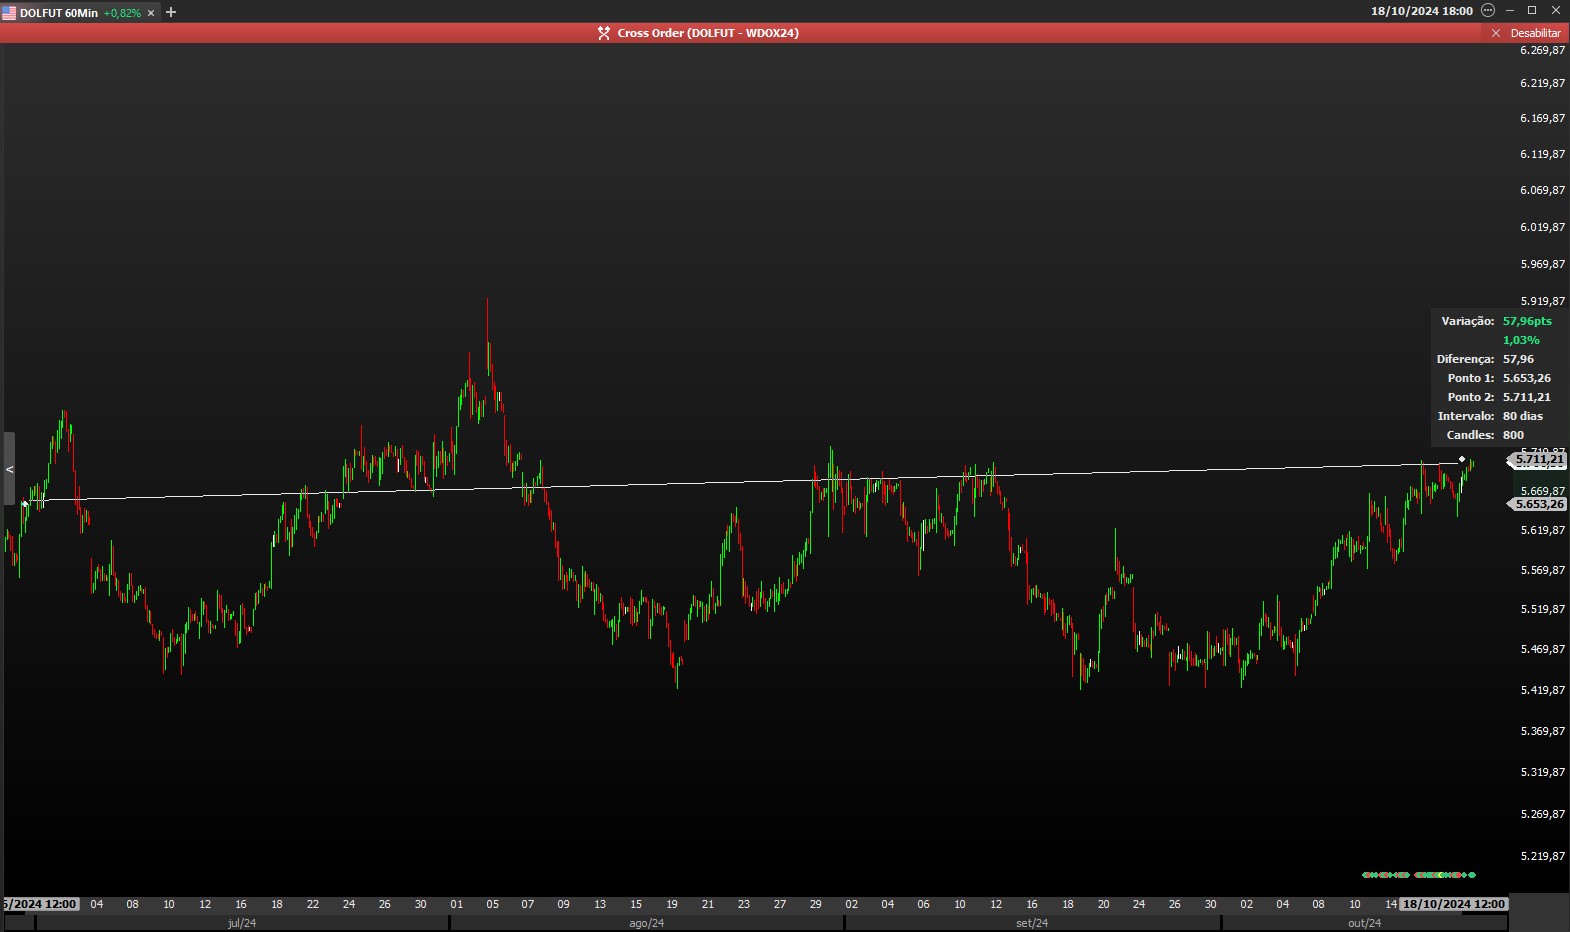
Task: Click the out/24 month segment on the timeline
Action: (1364, 923)
